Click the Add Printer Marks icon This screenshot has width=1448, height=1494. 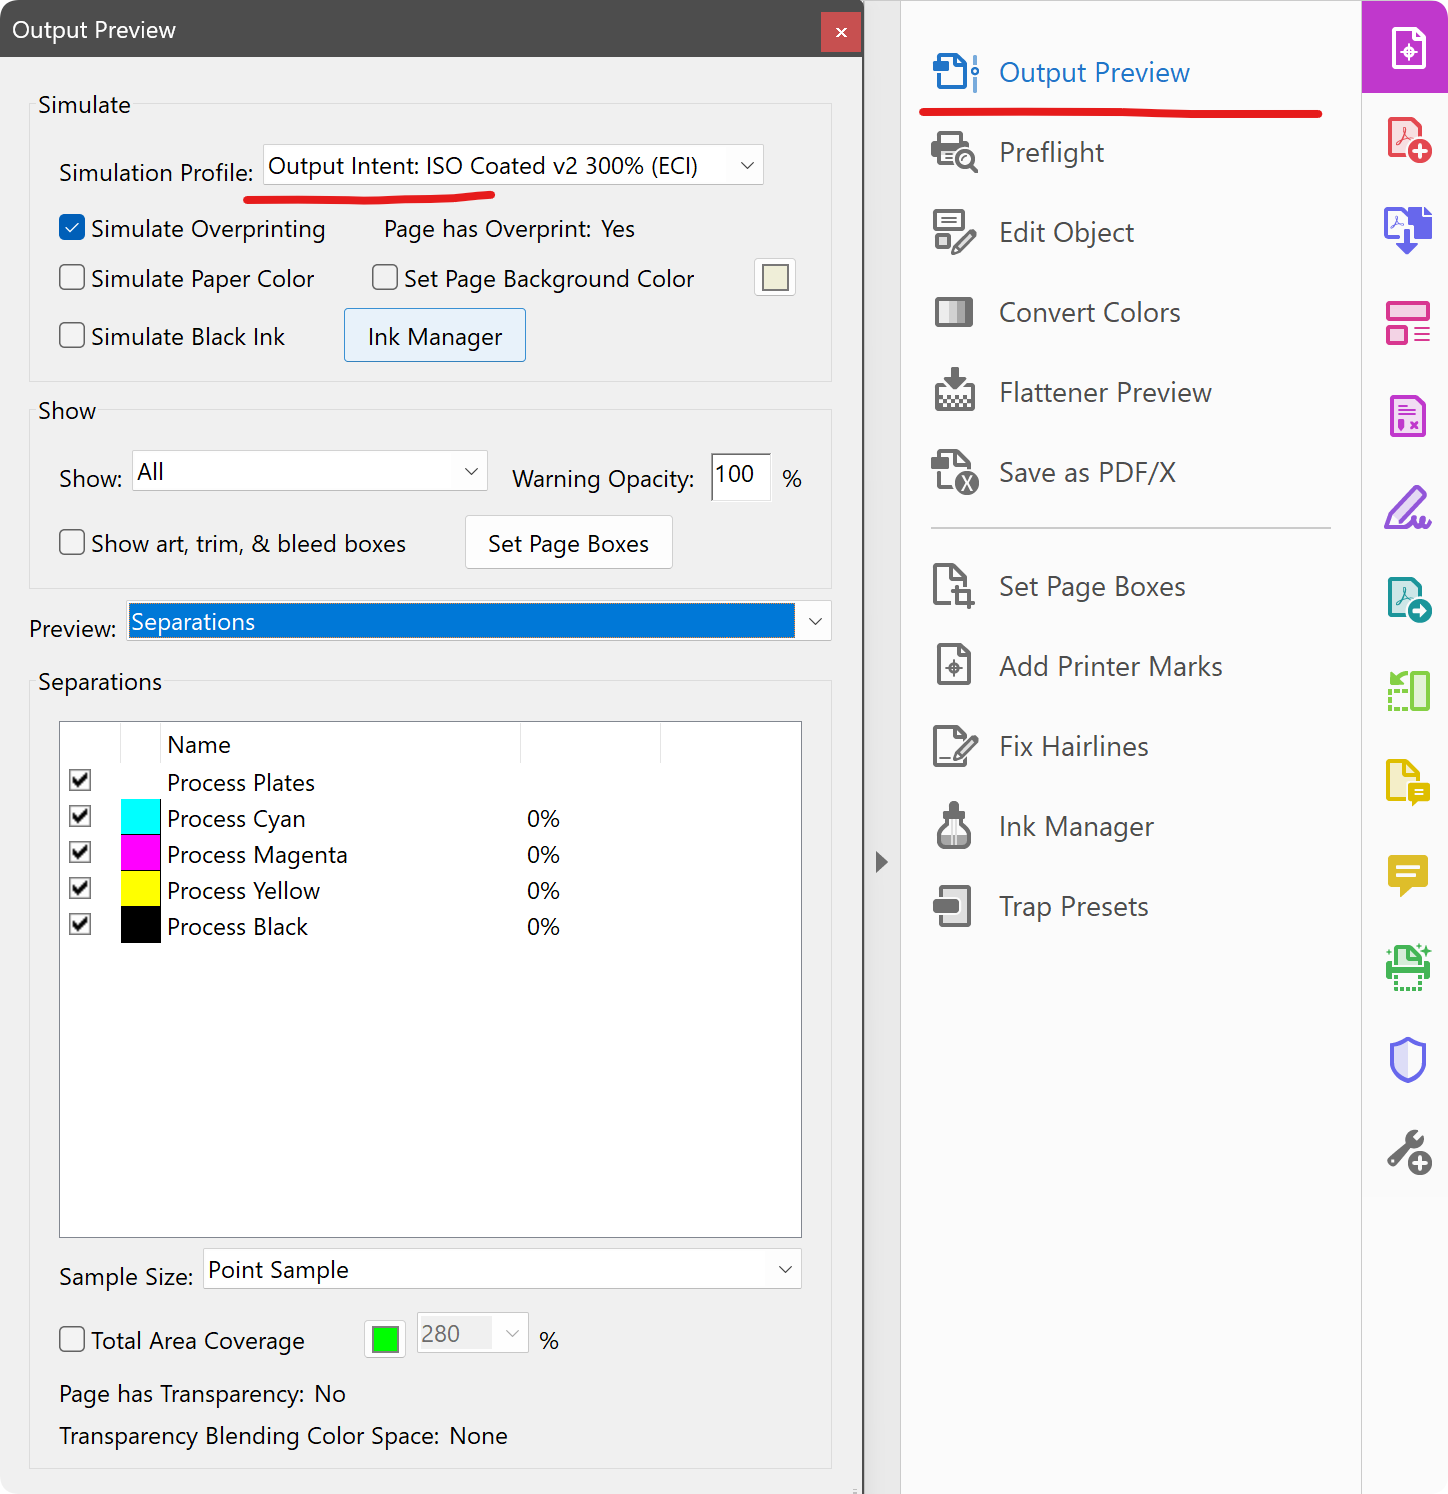pos(953,666)
